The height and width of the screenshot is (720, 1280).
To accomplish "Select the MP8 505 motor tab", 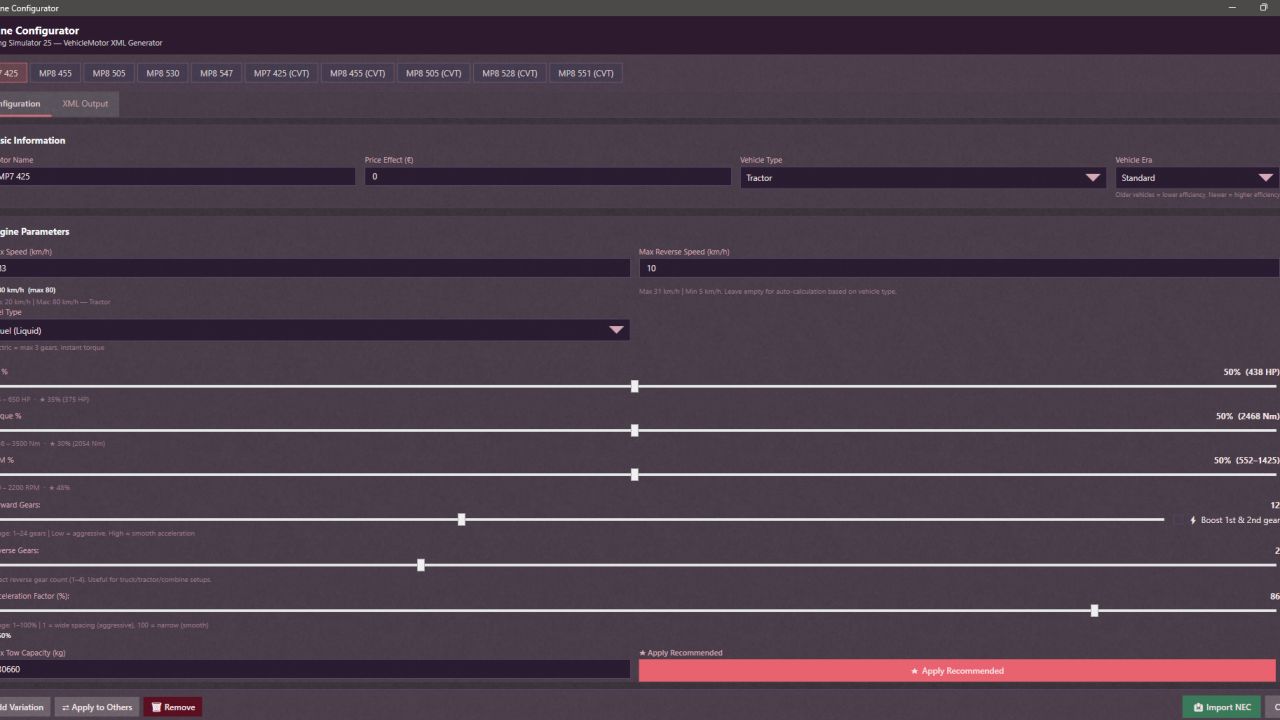I will point(109,73).
